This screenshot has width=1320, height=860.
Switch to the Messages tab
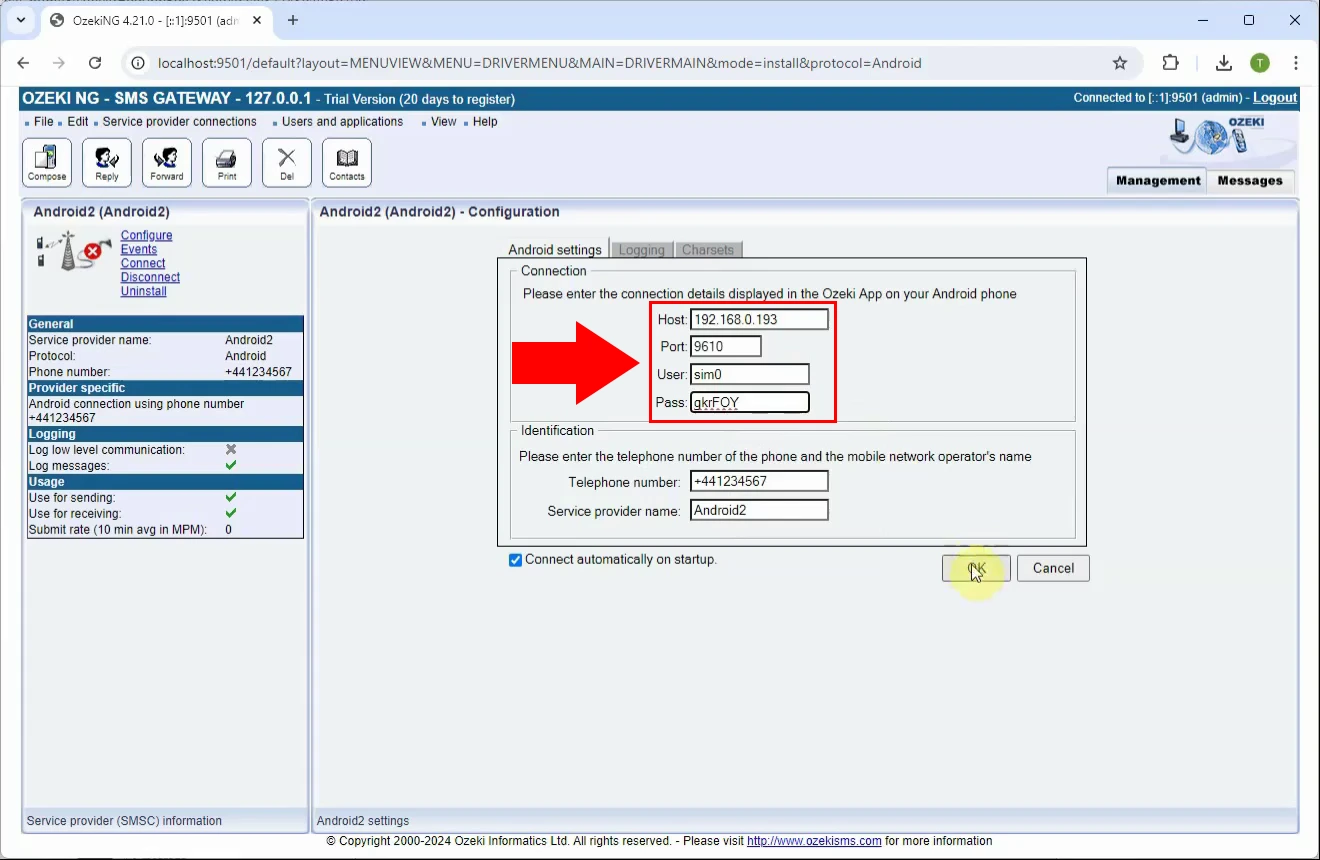coord(1250,181)
